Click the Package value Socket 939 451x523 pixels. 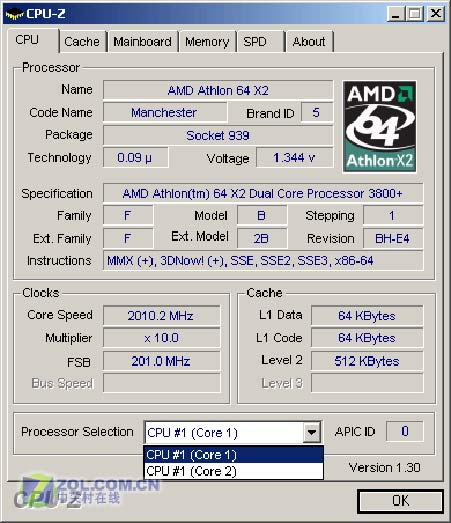coord(218,135)
